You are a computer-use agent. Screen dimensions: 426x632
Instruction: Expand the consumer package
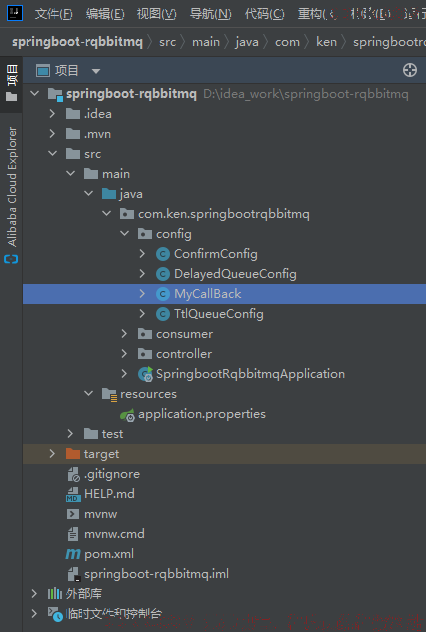pyautogui.click(x=124, y=333)
